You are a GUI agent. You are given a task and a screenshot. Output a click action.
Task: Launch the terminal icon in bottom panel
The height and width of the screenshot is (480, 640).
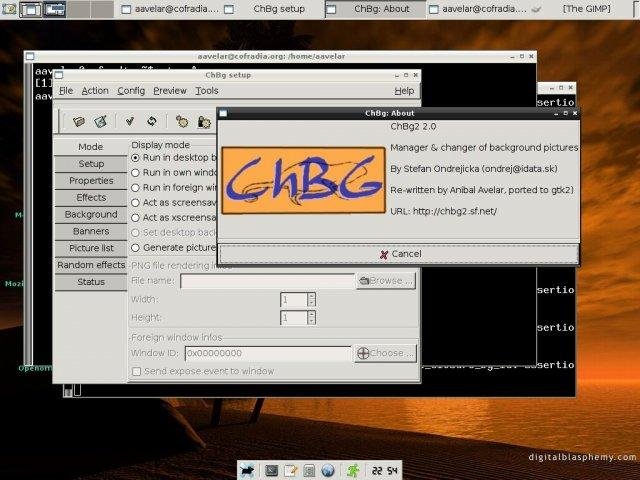(271, 471)
